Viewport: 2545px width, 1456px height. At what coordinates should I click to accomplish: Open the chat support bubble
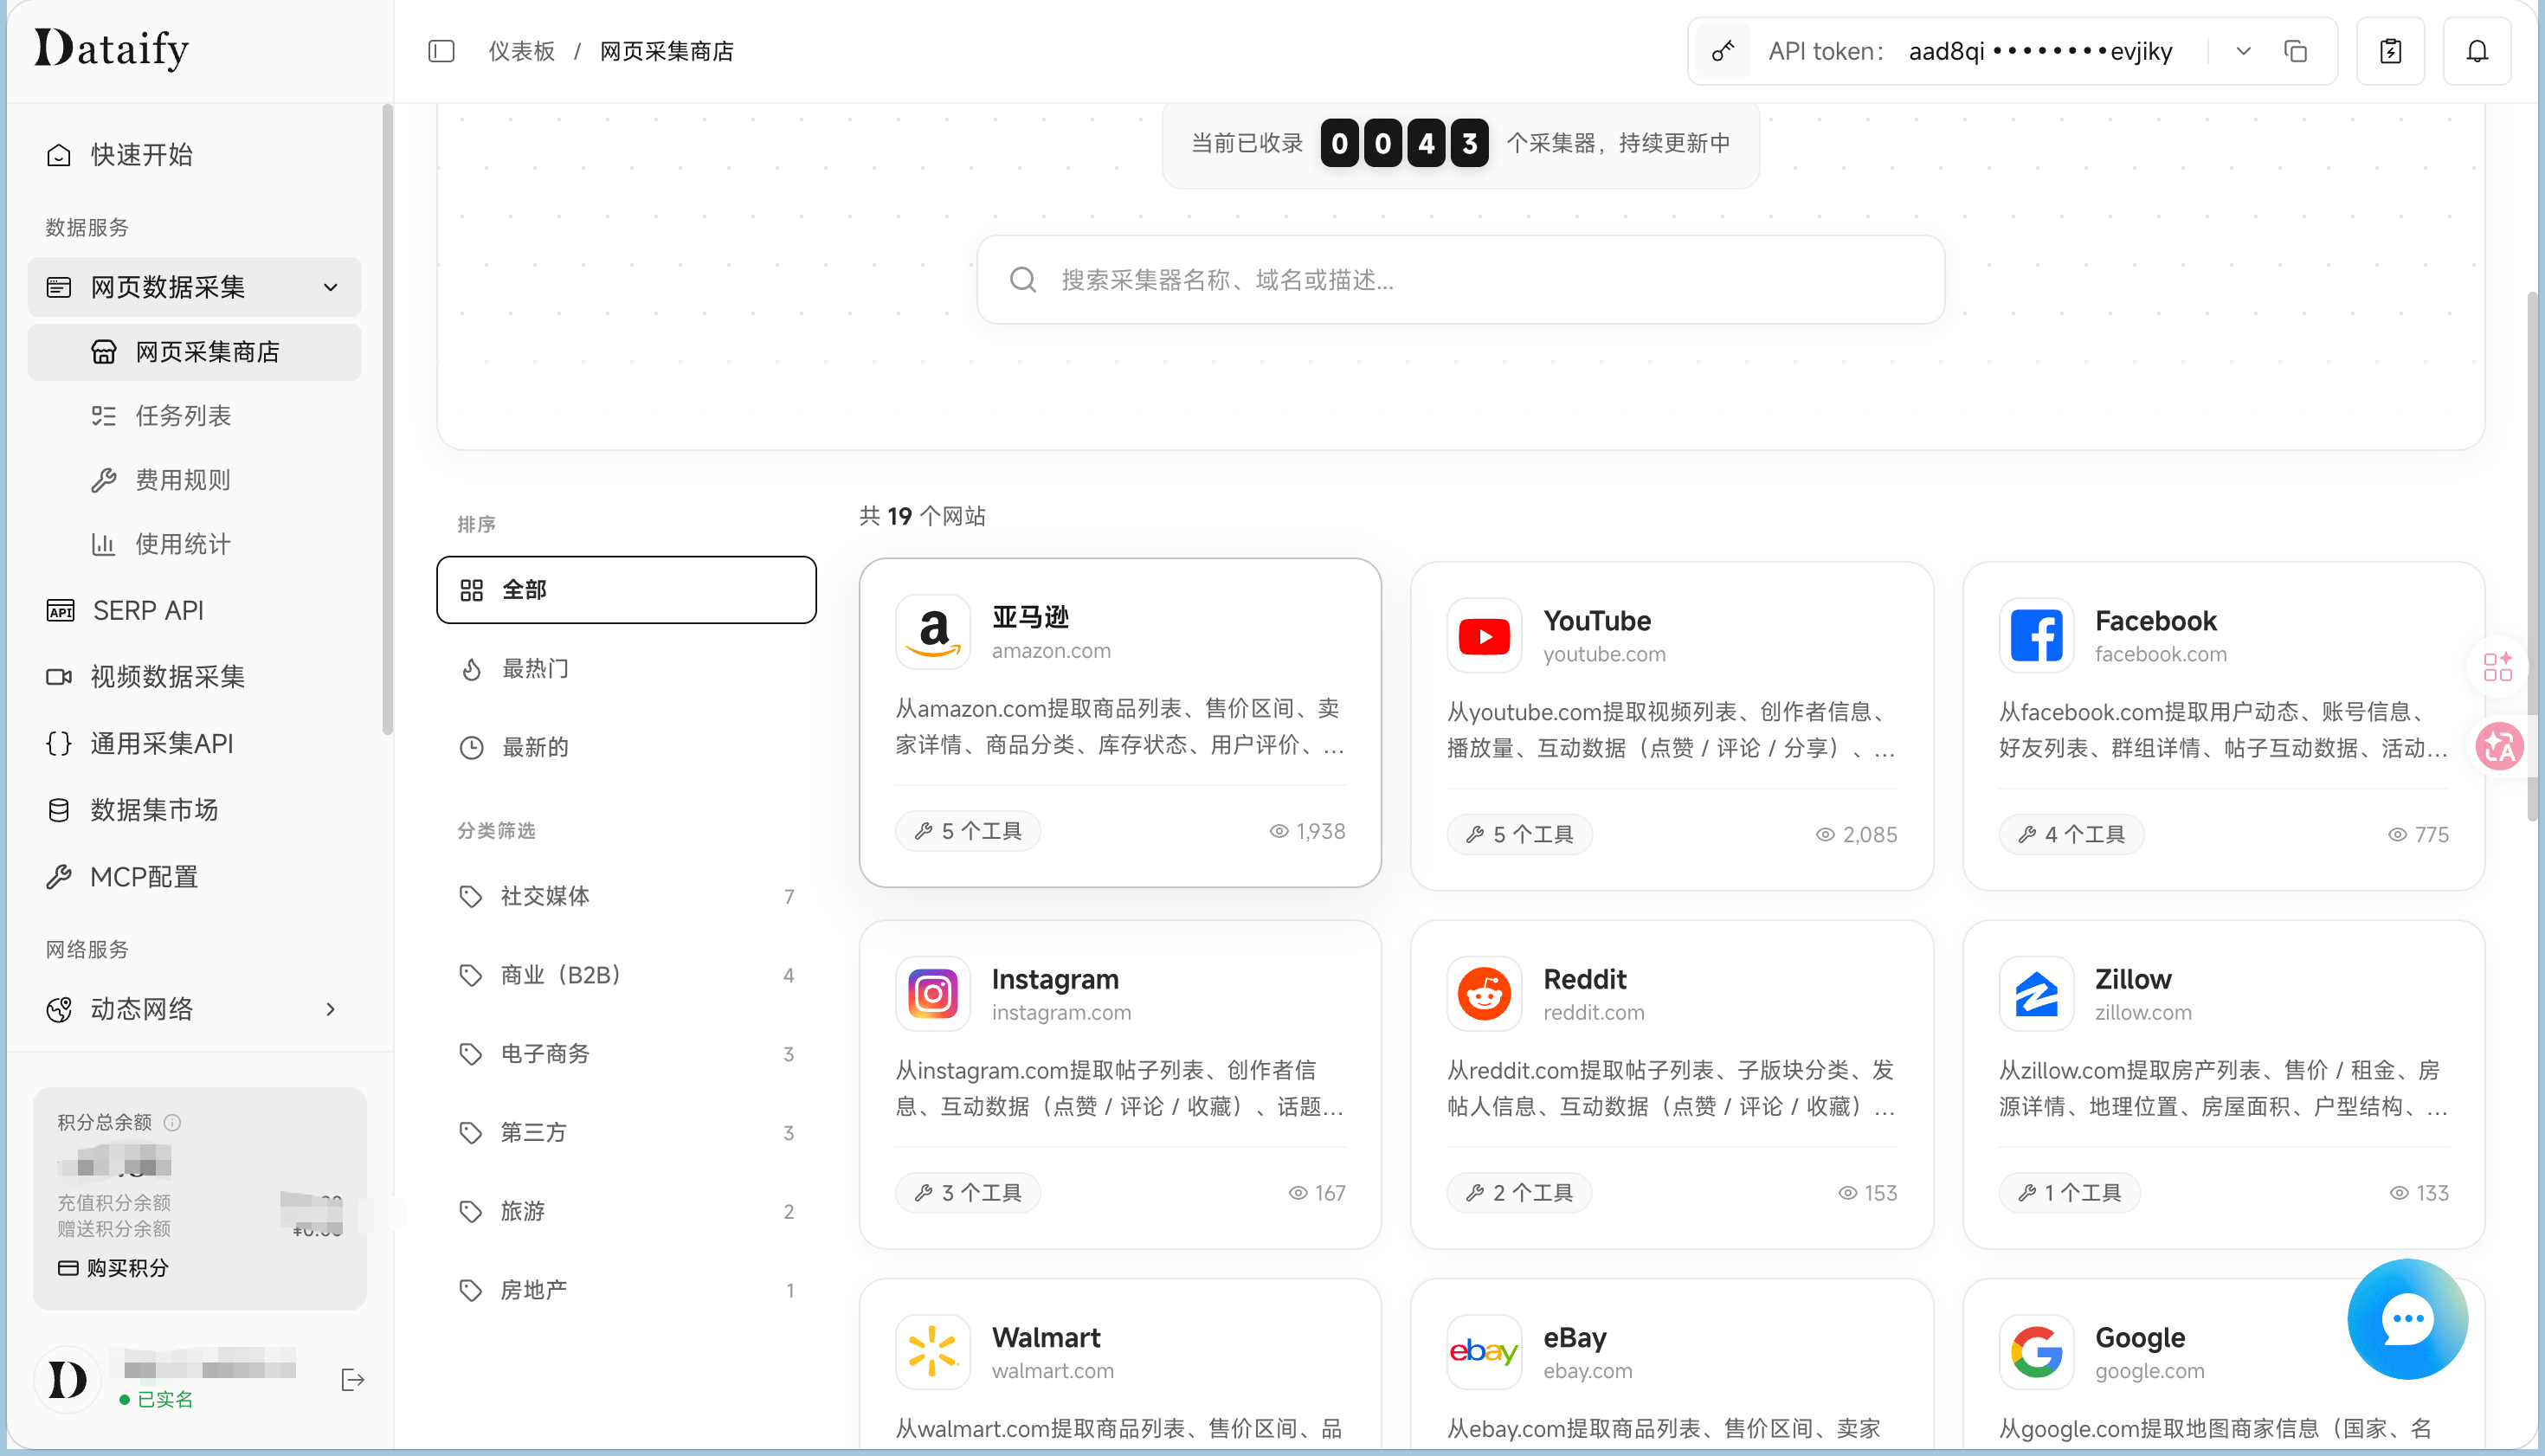click(x=2407, y=1319)
